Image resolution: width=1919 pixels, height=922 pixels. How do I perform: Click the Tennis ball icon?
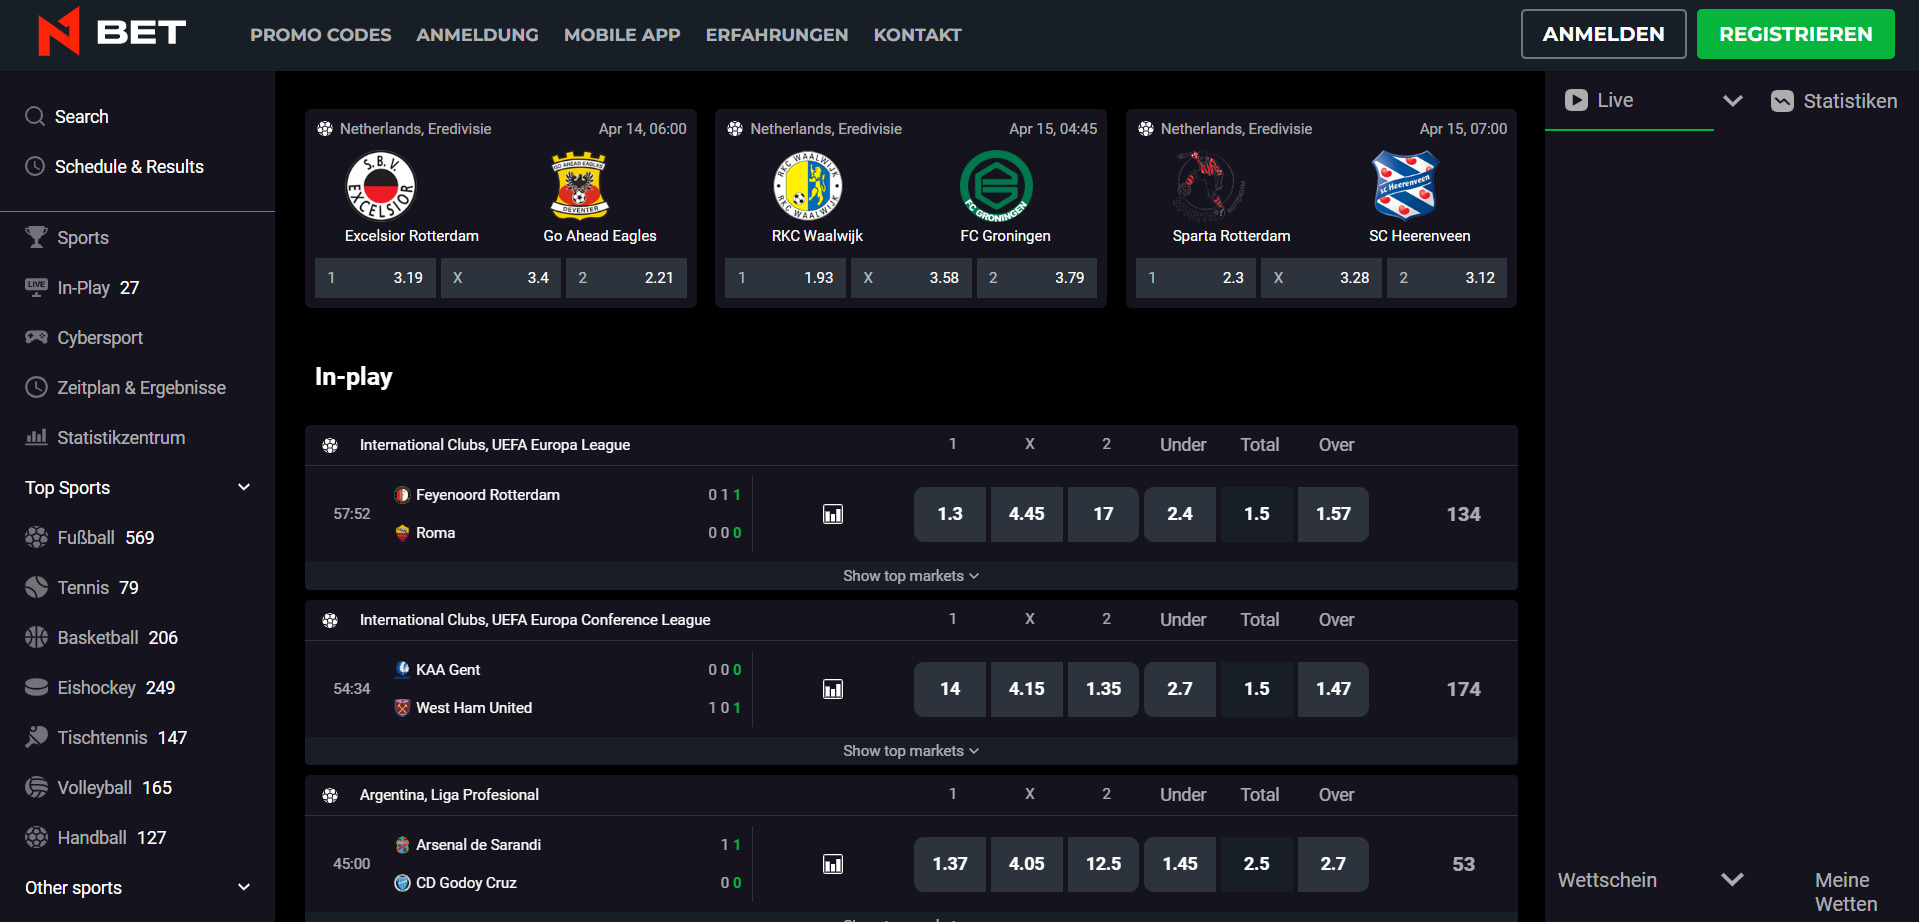point(36,587)
